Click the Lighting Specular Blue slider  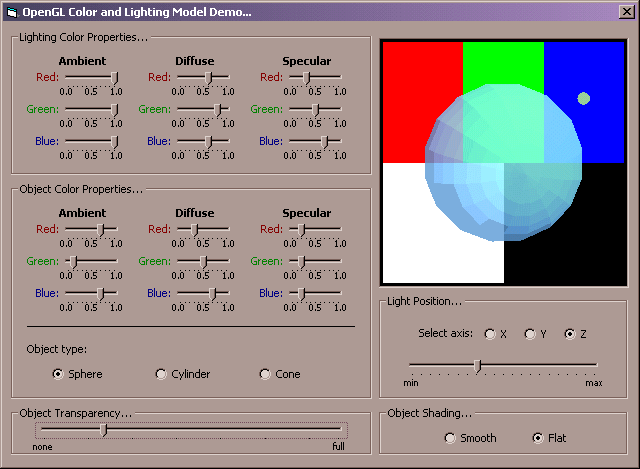pos(323,141)
